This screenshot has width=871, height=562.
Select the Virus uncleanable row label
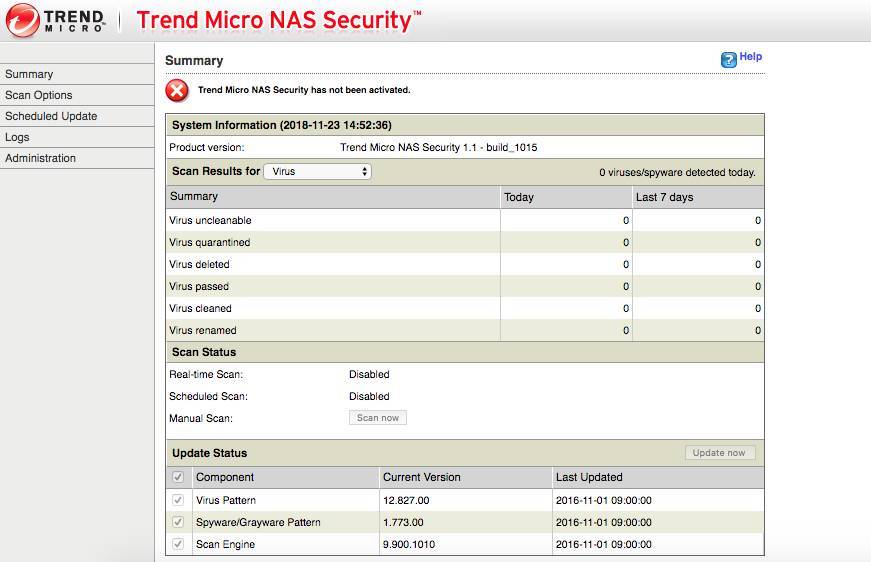tap(211, 220)
